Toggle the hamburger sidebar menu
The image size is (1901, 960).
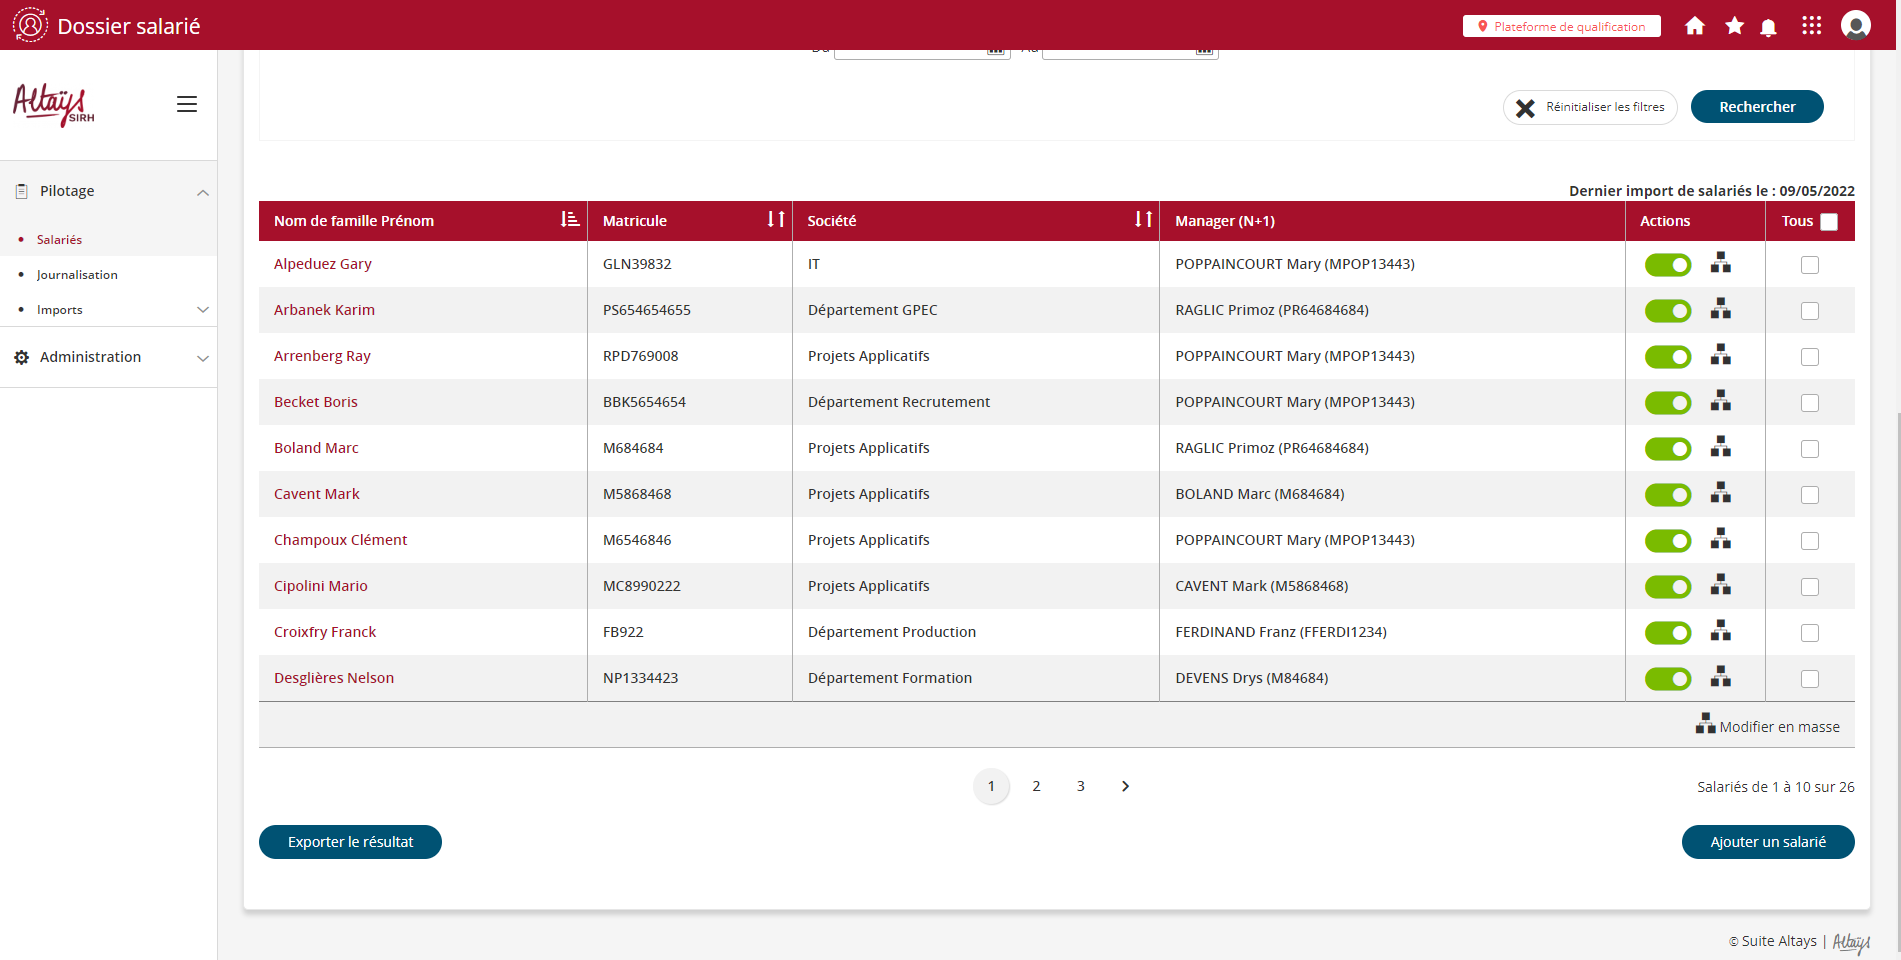click(187, 104)
